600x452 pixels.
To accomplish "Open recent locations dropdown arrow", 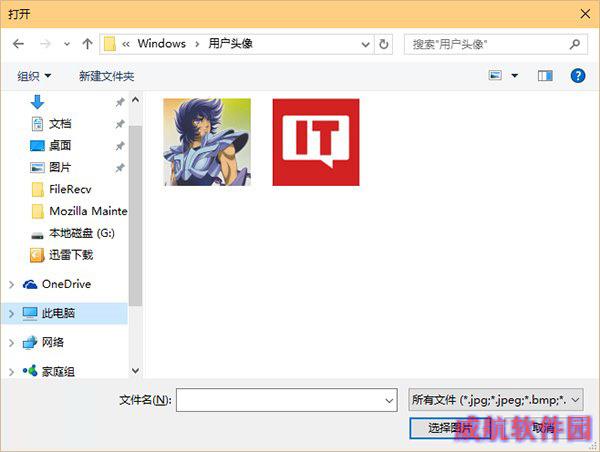I will (x=67, y=44).
